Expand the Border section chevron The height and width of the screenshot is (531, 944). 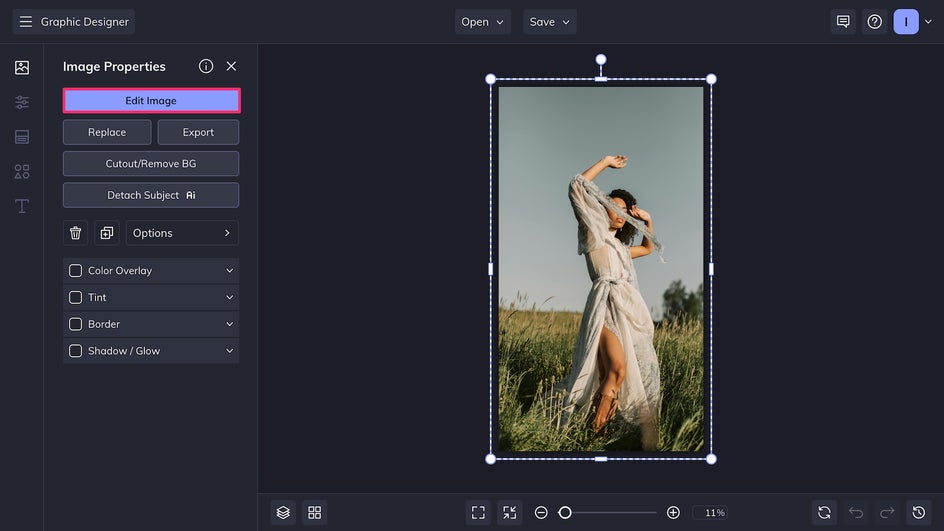[x=229, y=324]
